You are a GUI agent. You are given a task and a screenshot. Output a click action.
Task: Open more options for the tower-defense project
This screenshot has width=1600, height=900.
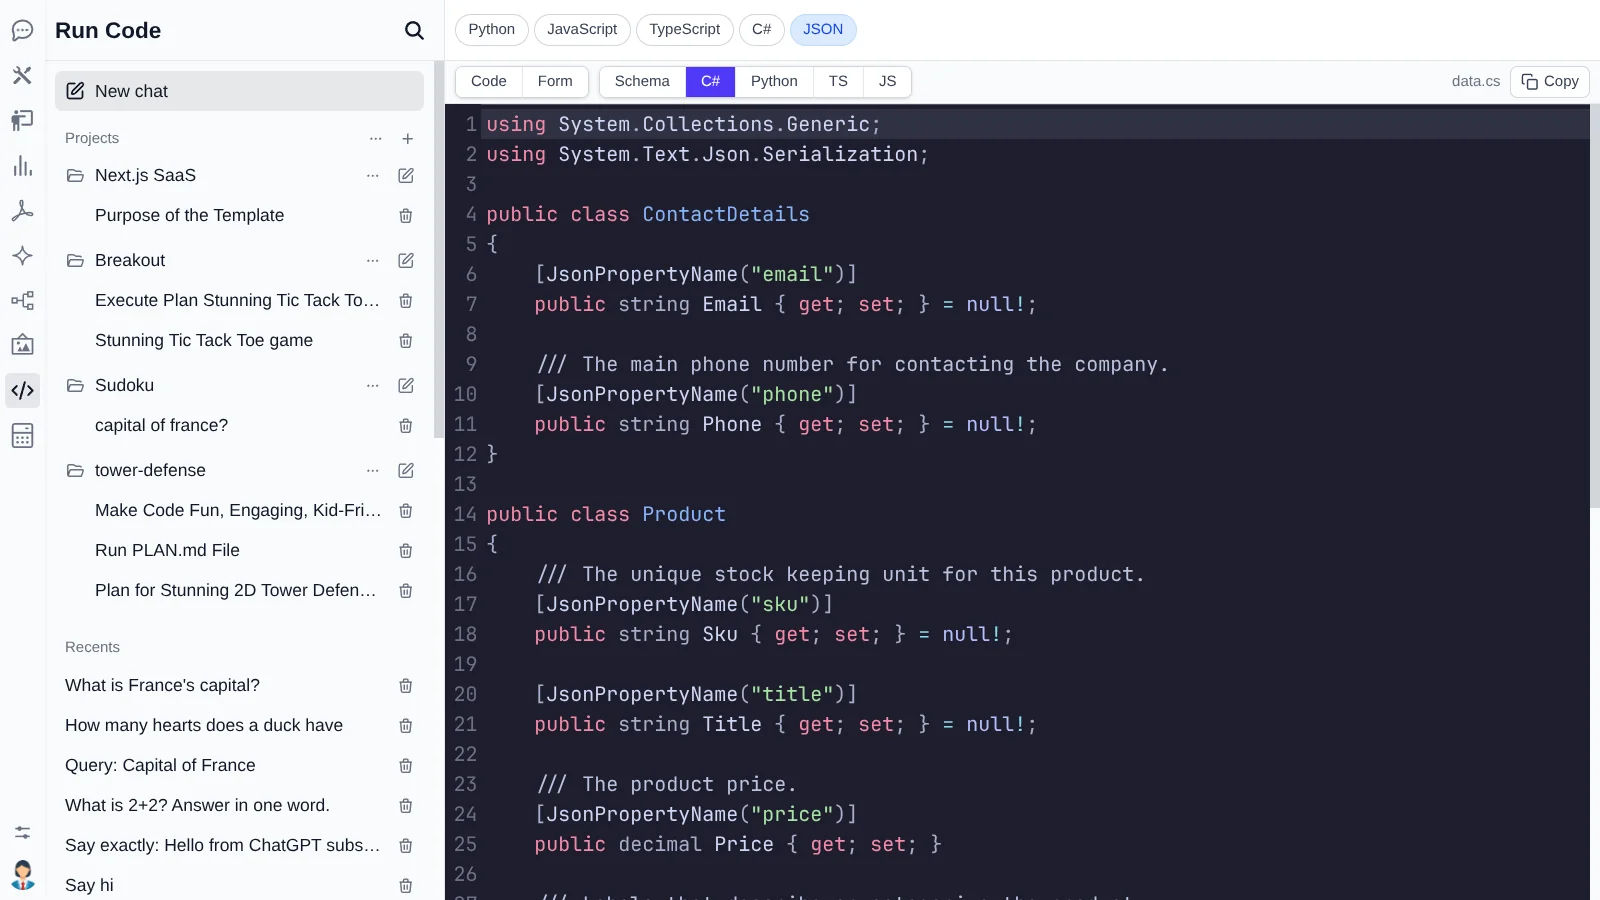[373, 471]
